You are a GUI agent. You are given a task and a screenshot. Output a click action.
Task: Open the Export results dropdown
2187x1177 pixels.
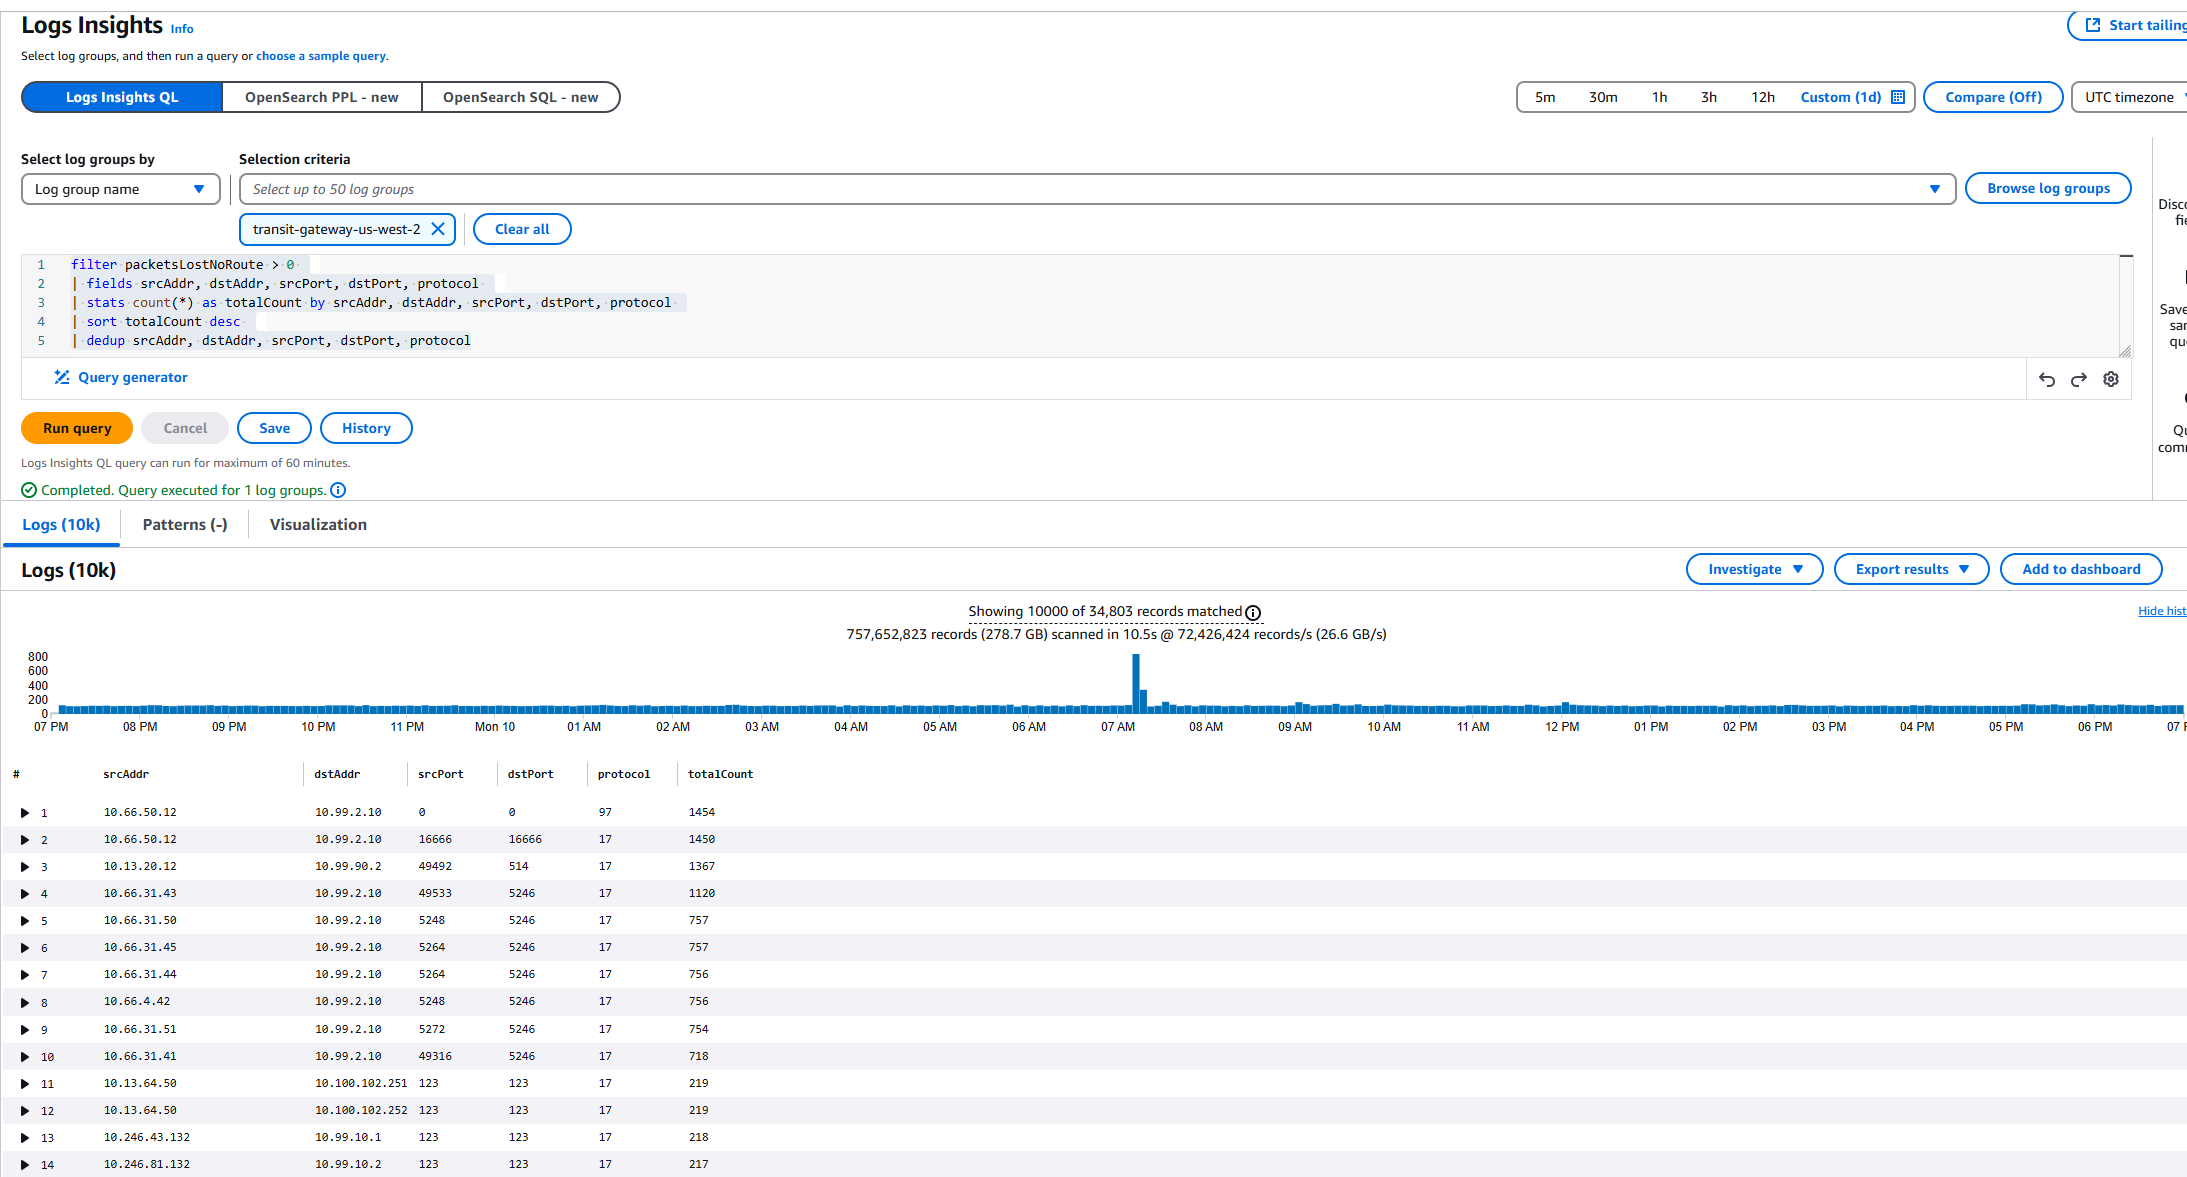click(1911, 569)
